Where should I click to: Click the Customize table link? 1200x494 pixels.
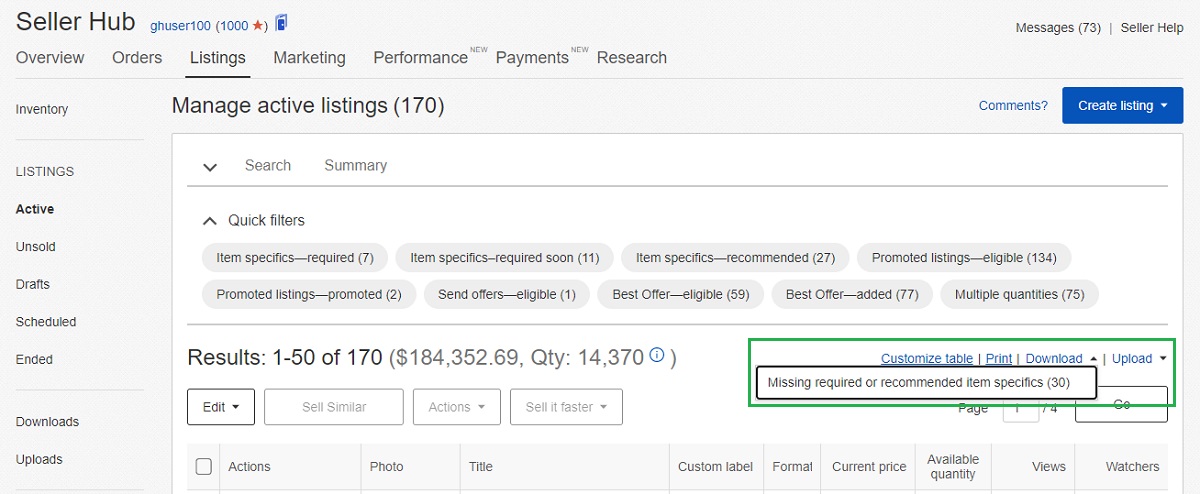point(926,359)
